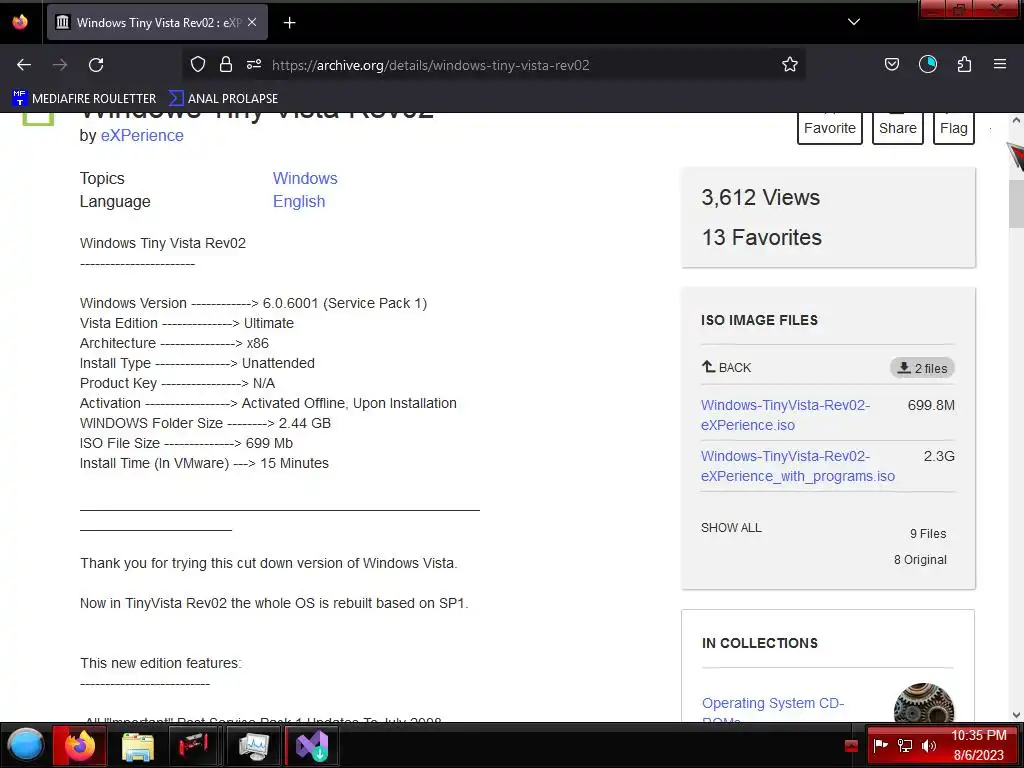Open Visual Studio Installer on the taskbar
1024x768 pixels.
click(x=312, y=746)
